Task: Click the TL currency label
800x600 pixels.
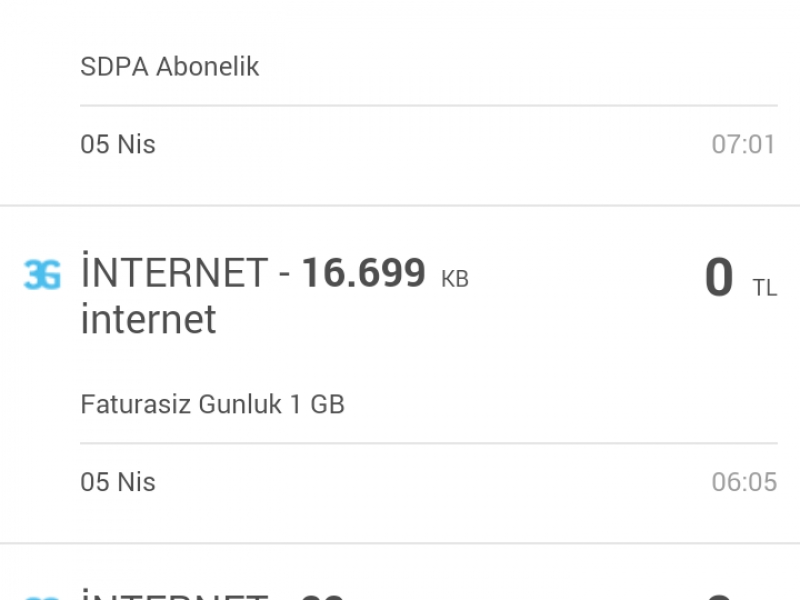Action: [x=764, y=289]
